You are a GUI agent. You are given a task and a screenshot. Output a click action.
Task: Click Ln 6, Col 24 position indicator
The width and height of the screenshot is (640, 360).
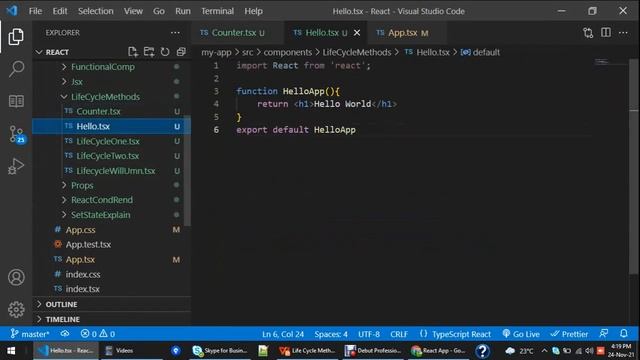pos(283,334)
